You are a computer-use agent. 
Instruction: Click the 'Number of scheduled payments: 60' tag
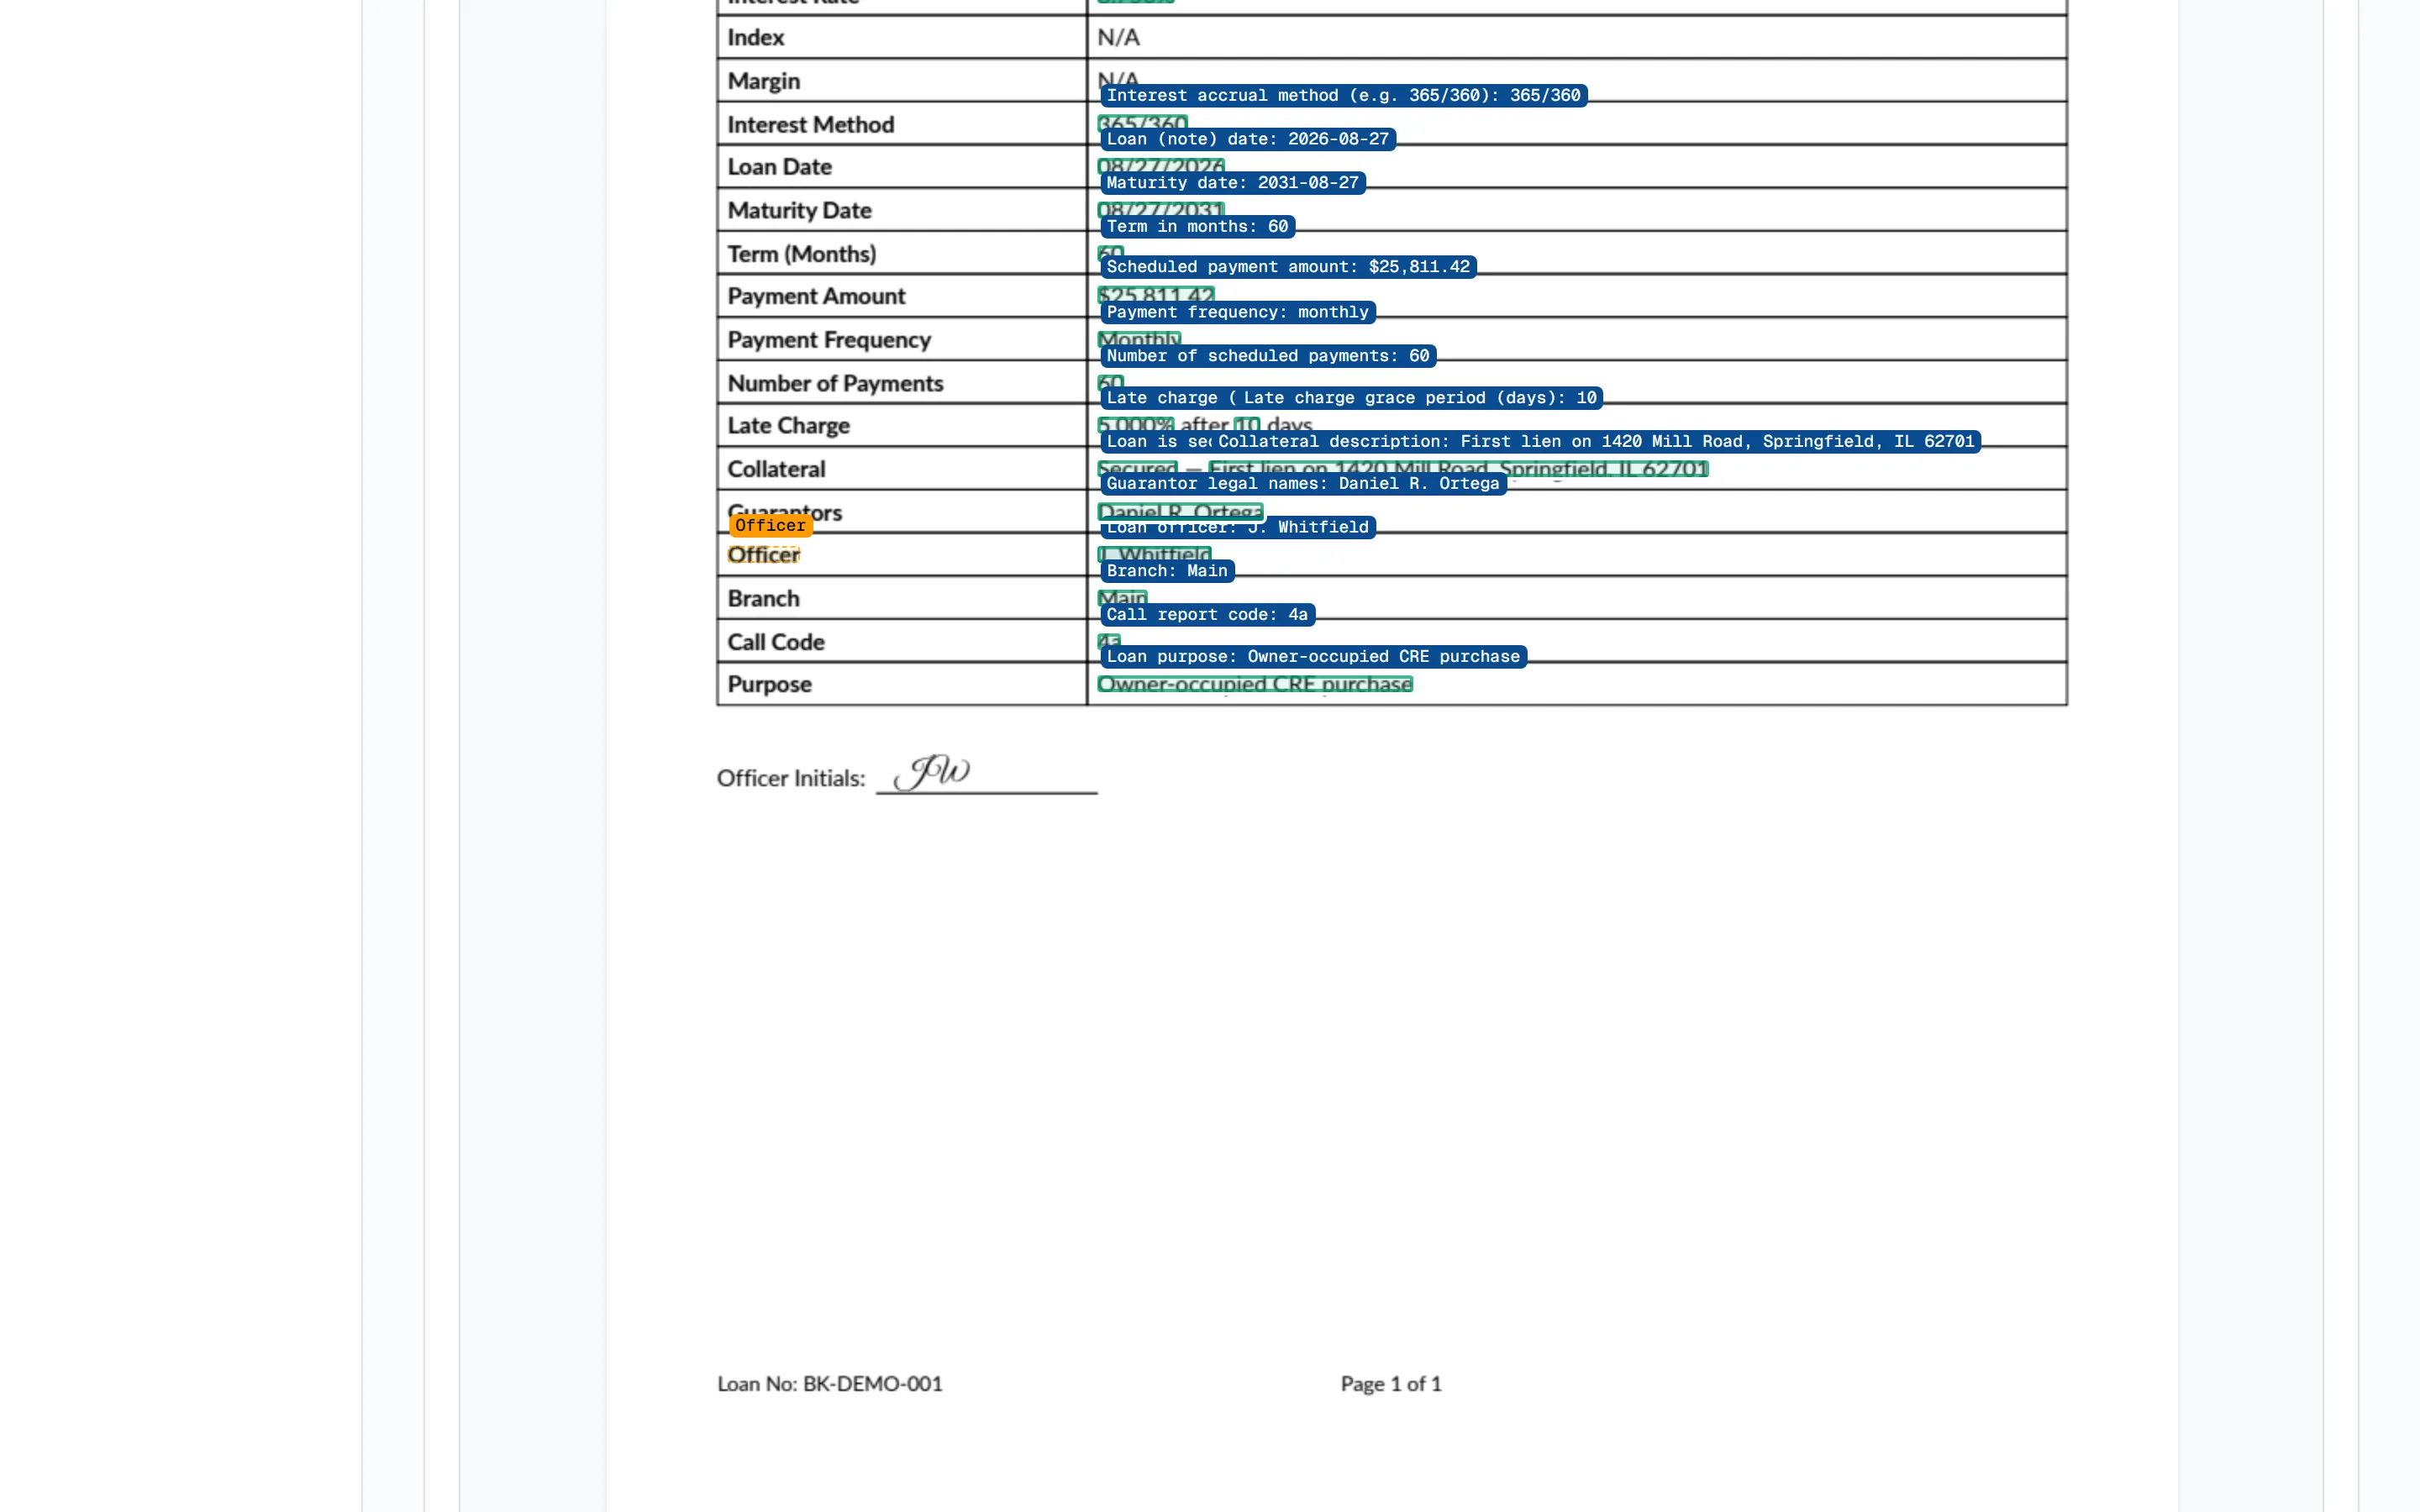point(1268,356)
